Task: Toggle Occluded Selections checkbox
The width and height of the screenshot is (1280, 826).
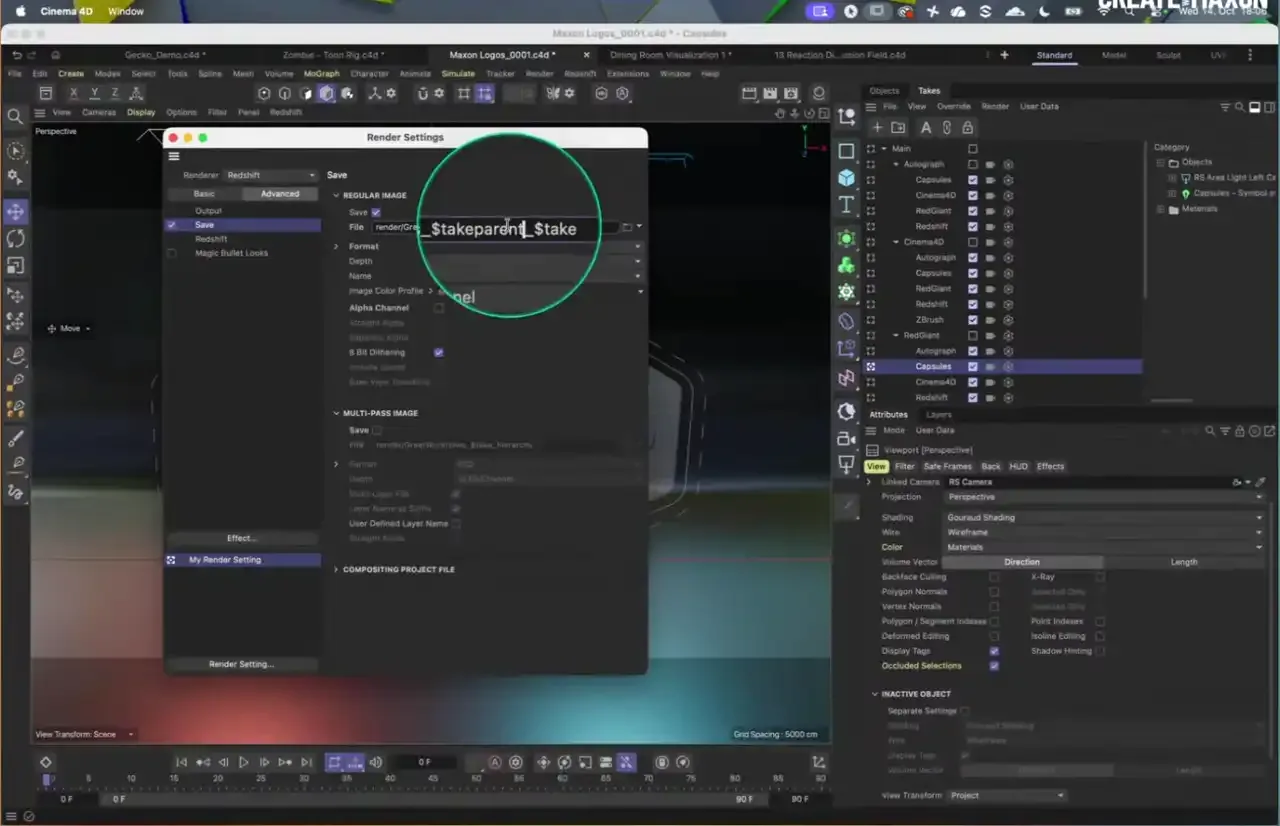Action: tap(994, 666)
